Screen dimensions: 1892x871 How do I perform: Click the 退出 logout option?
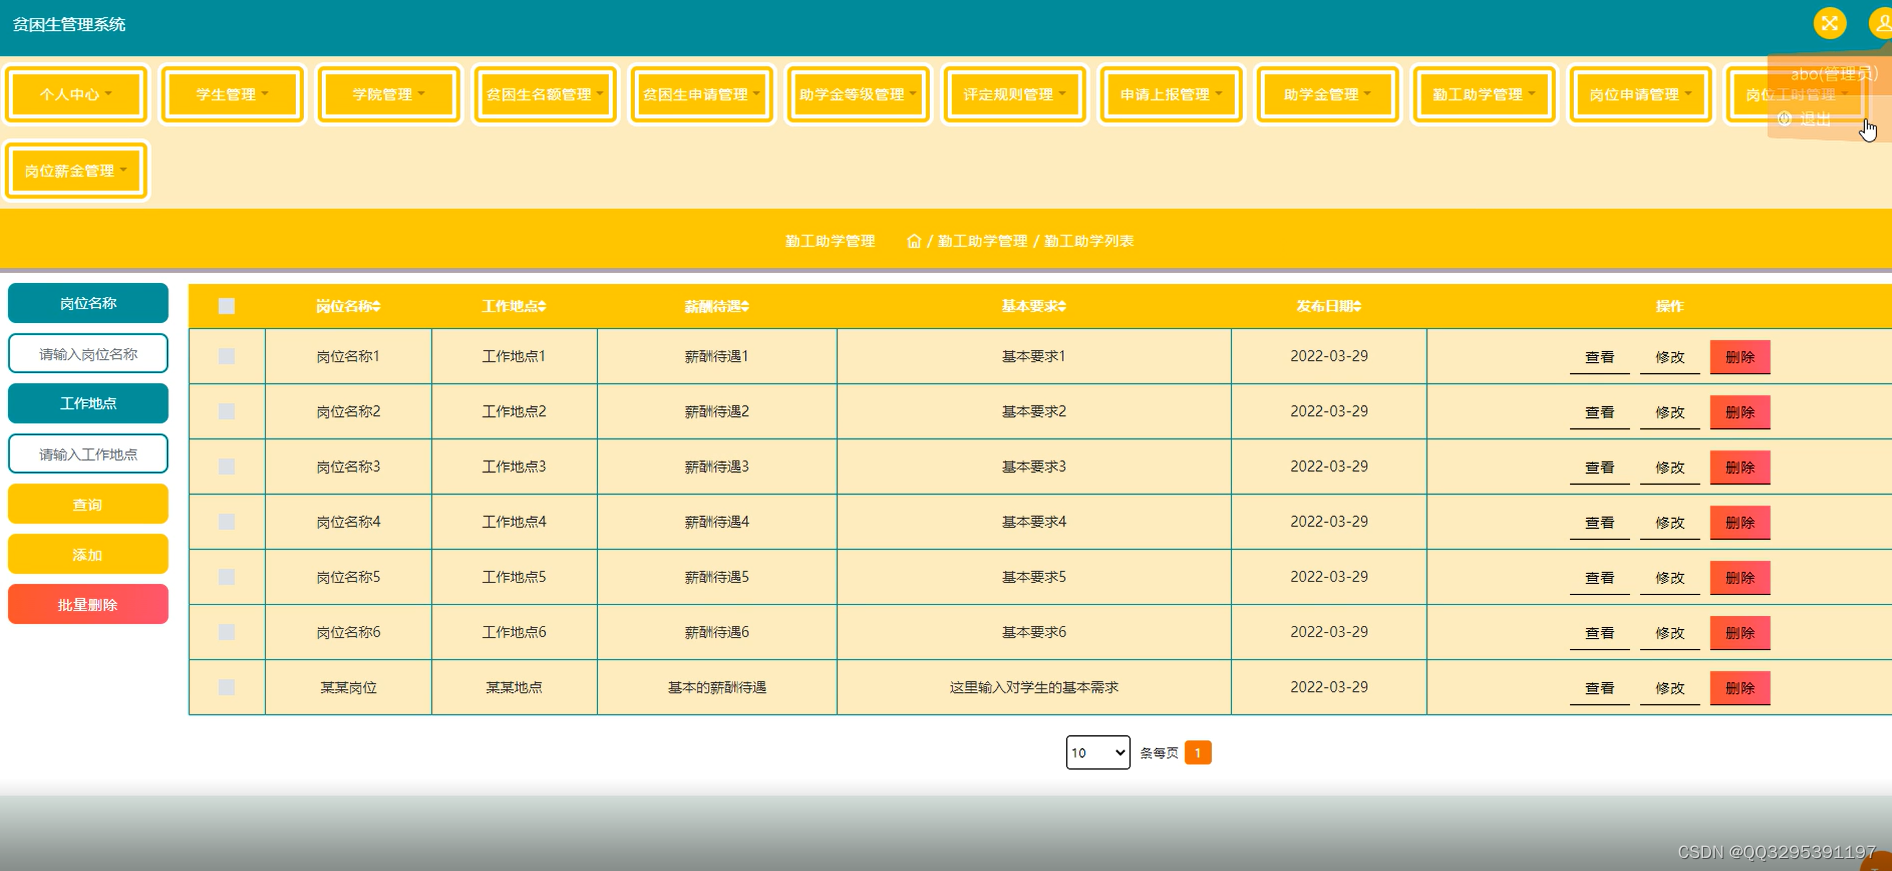[x=1805, y=119]
